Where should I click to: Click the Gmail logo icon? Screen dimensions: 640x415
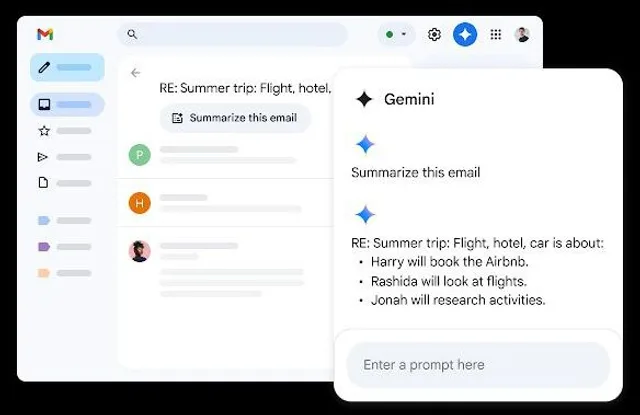click(x=45, y=34)
